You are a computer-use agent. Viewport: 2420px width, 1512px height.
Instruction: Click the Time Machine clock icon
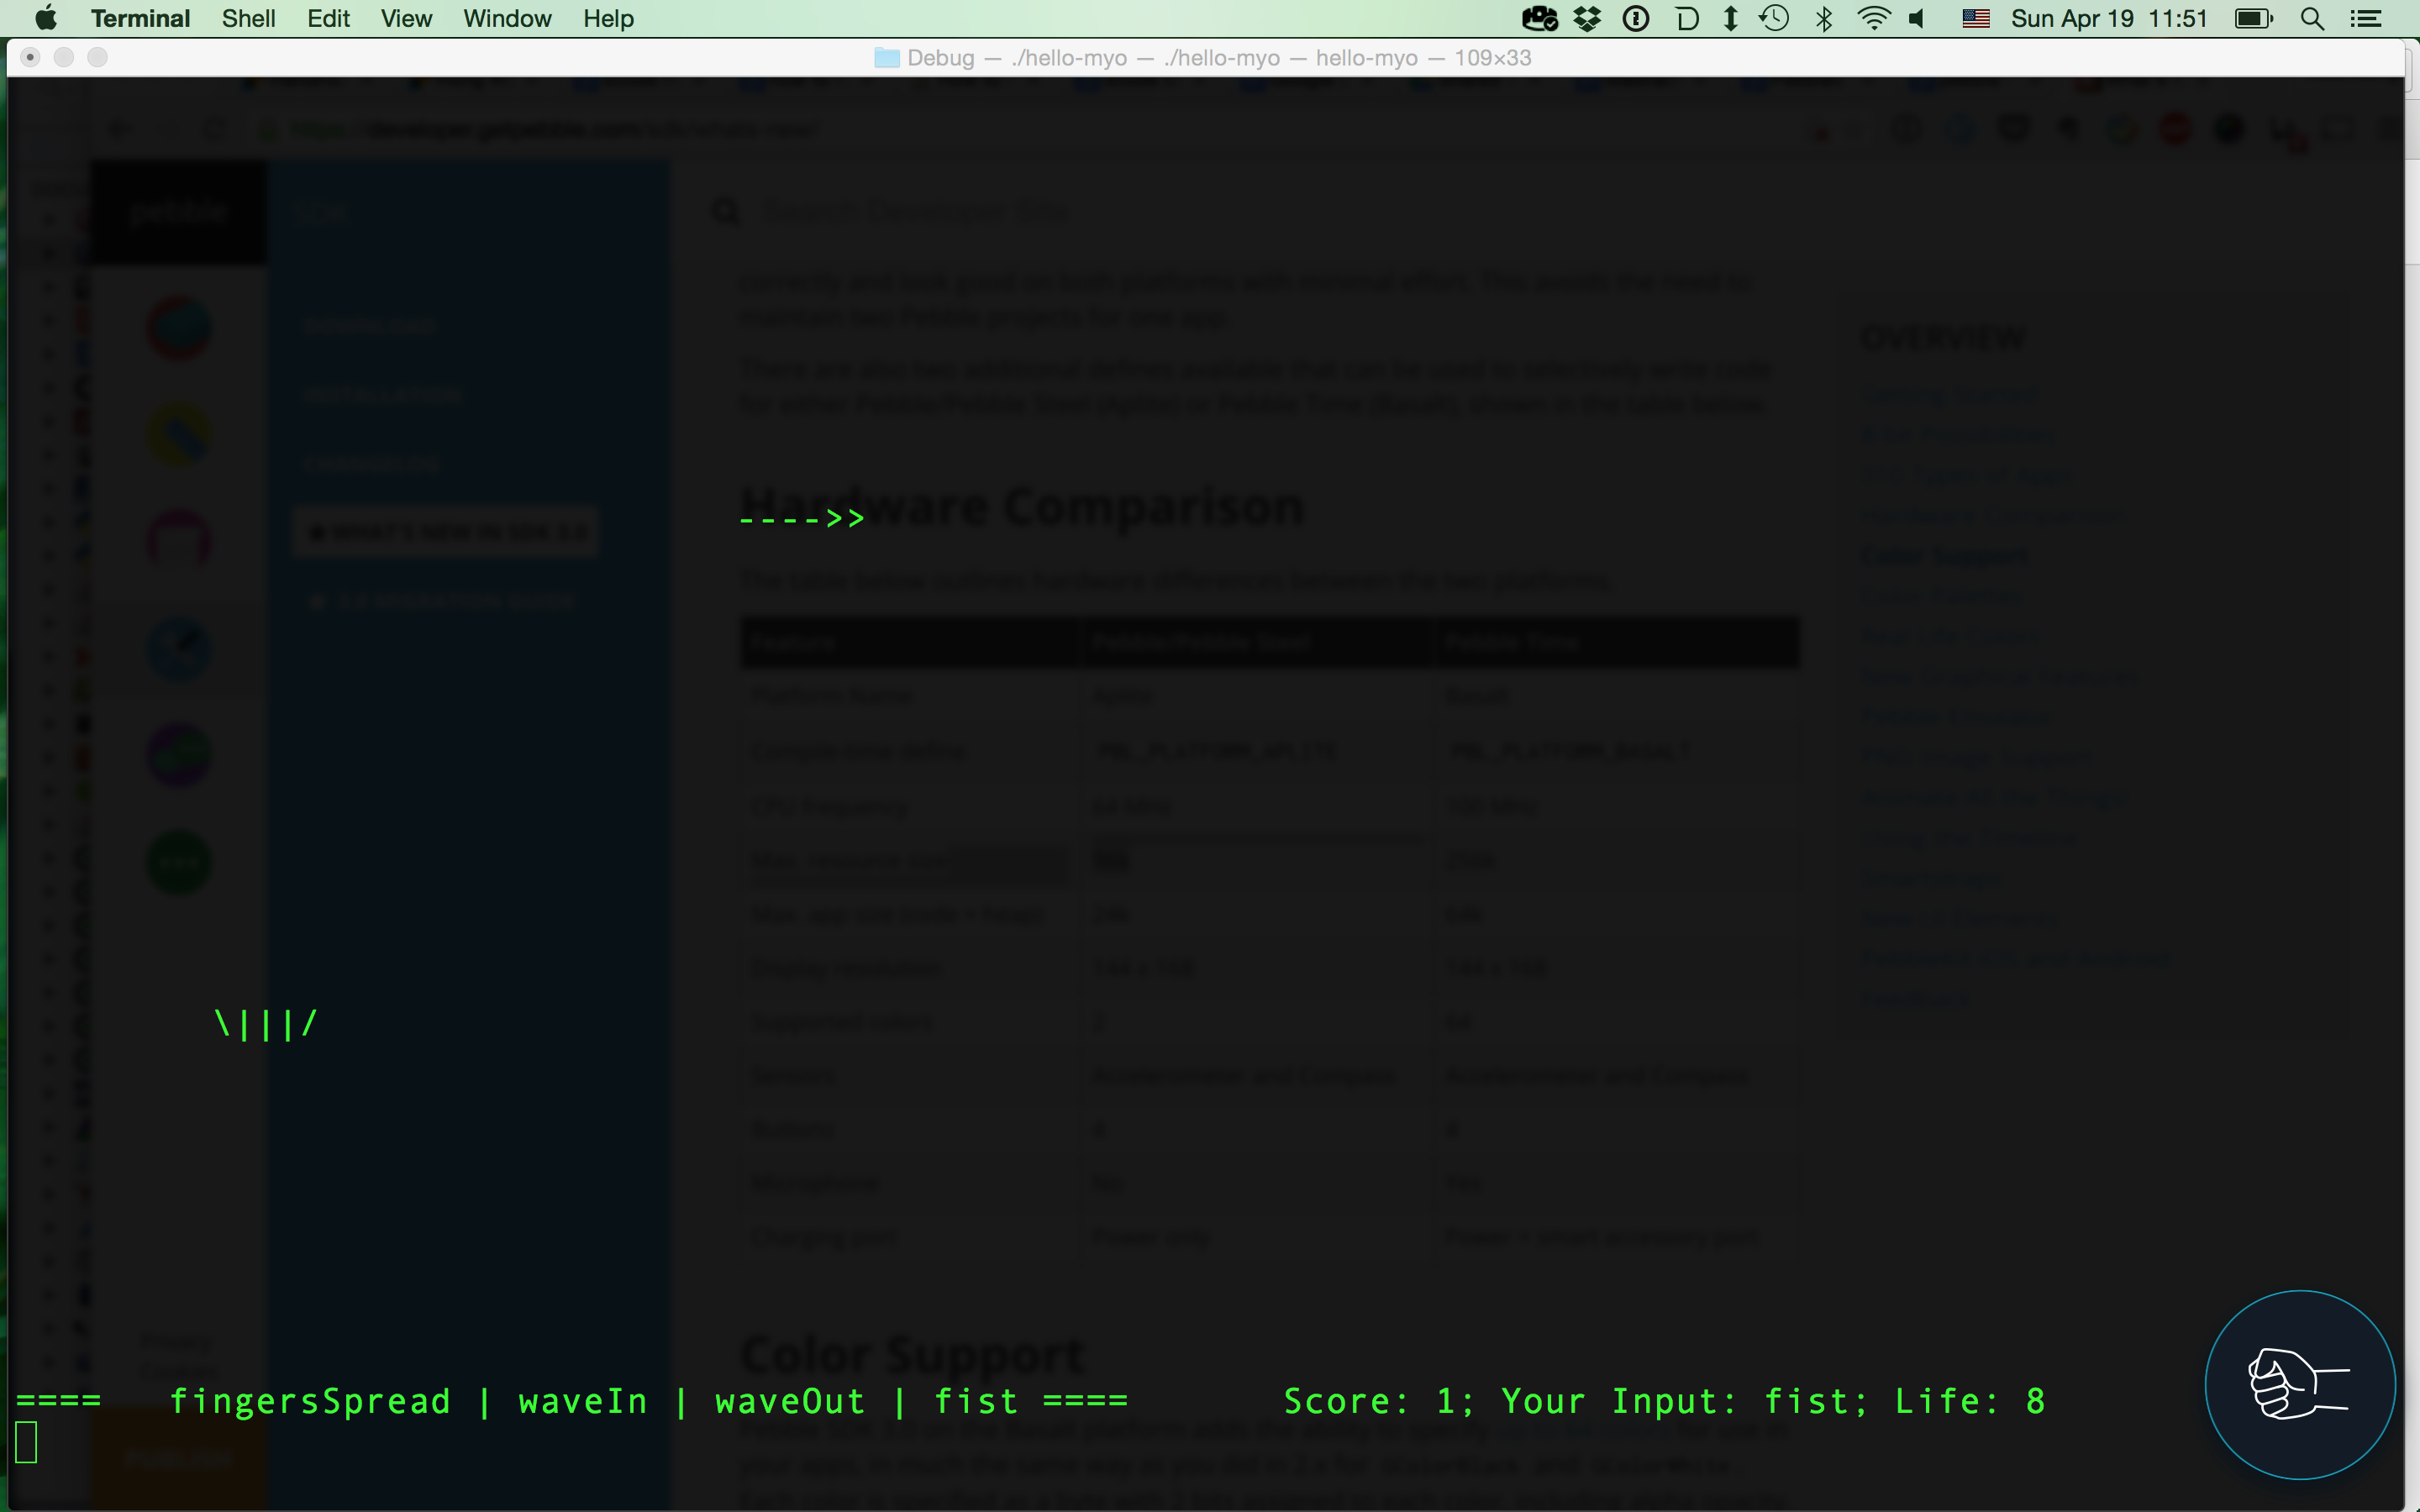coord(1775,18)
